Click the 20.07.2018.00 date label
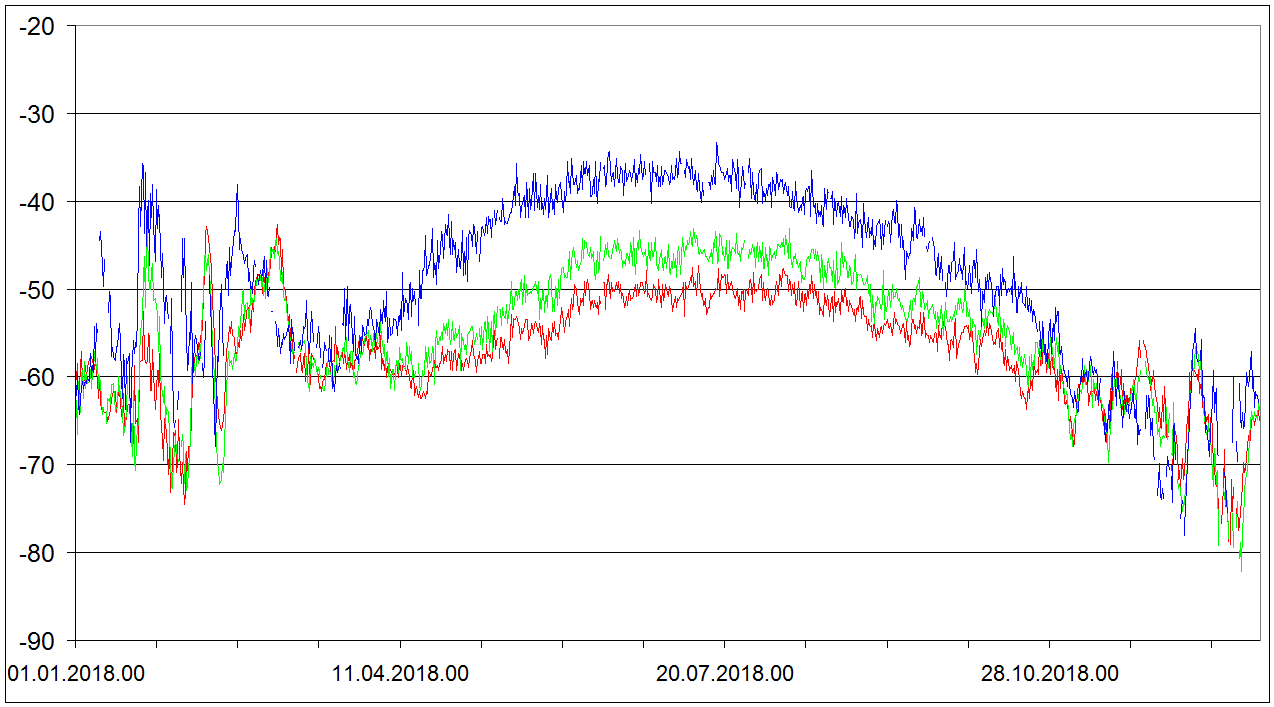The image size is (1274, 707). click(725, 673)
